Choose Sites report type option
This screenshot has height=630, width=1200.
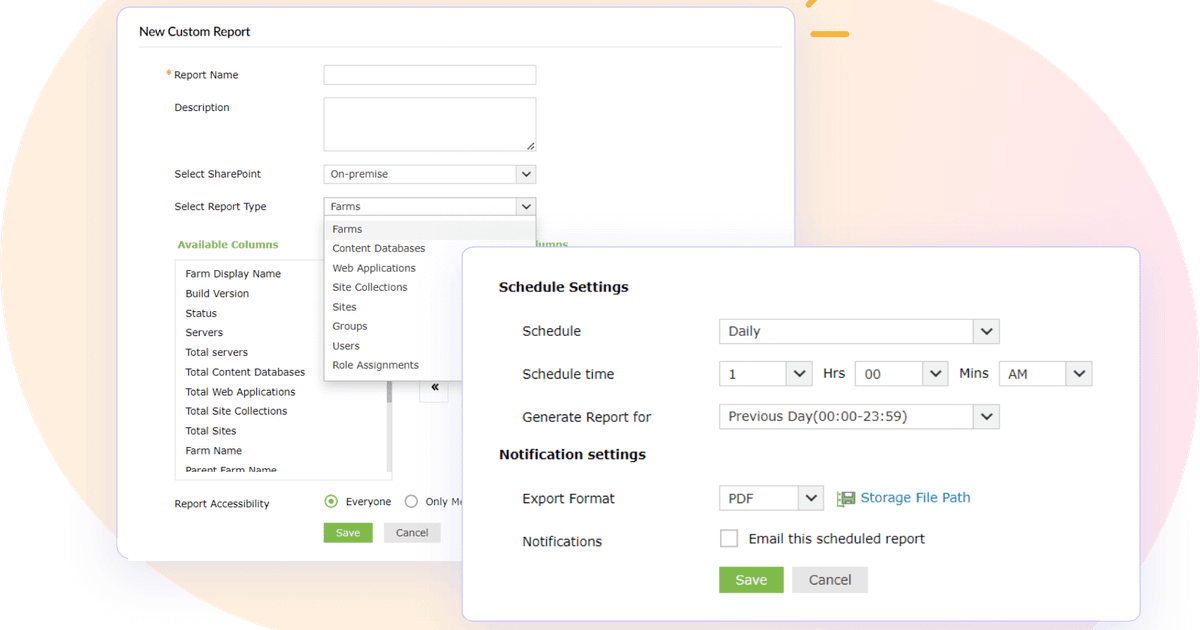tap(345, 307)
